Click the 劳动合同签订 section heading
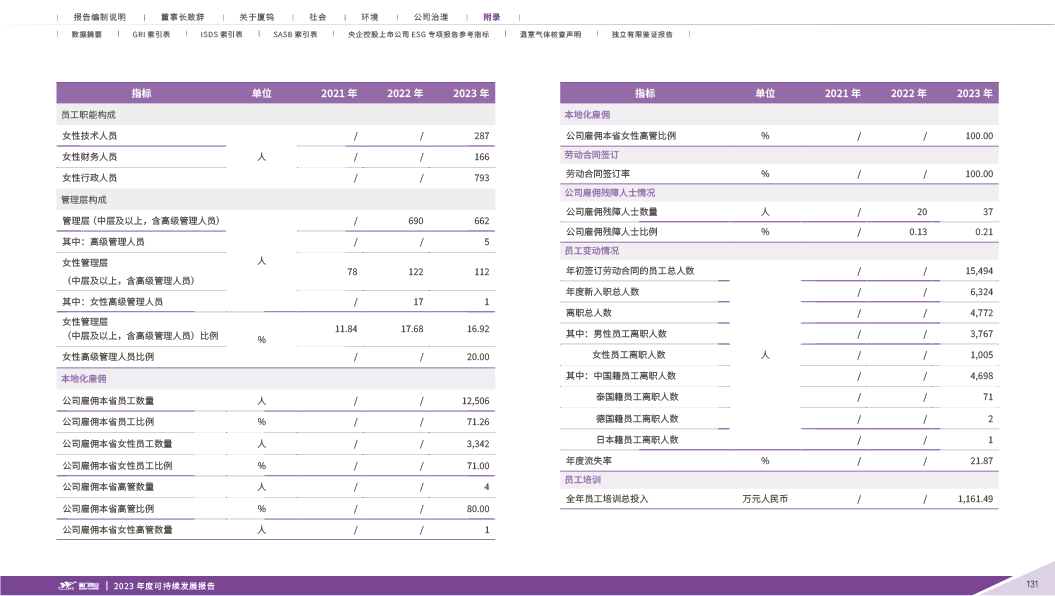1055x596 pixels. (x=592, y=155)
